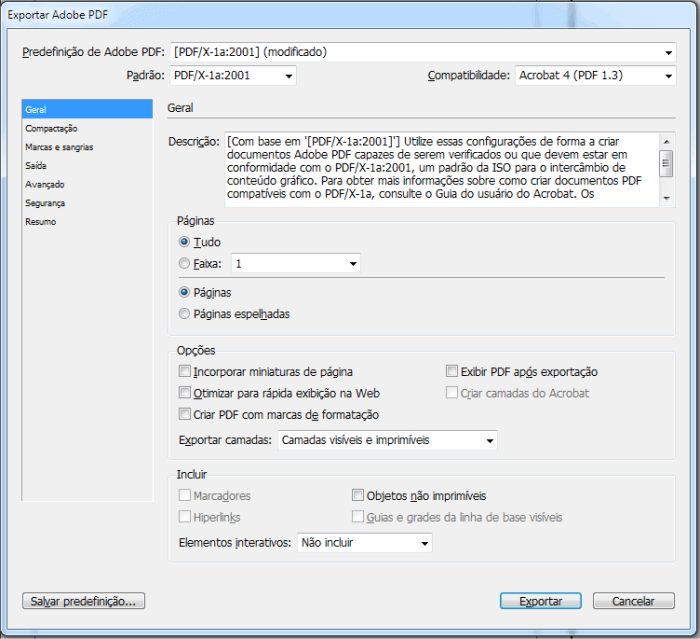Switch to the Compactação category
This screenshot has height=639, width=700.
click(87, 129)
